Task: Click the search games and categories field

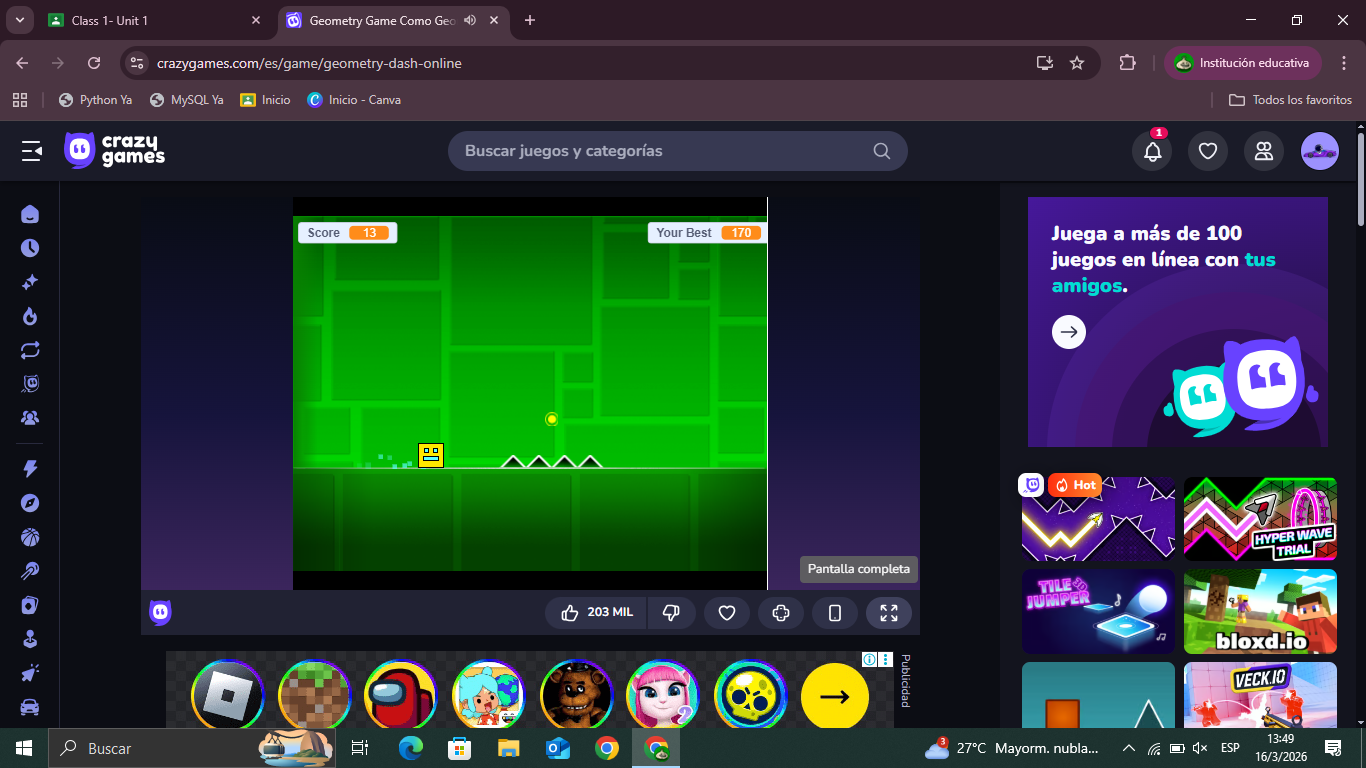Action: (x=665, y=151)
